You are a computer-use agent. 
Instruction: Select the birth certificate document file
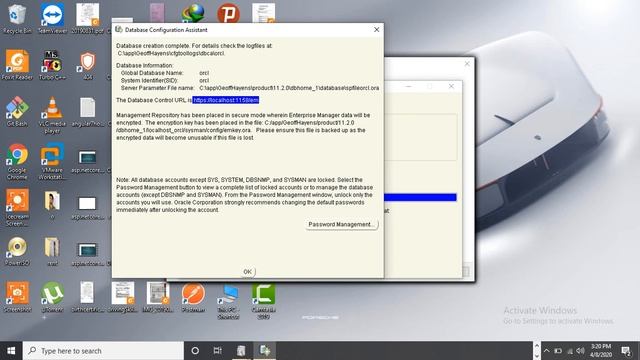click(x=87, y=297)
